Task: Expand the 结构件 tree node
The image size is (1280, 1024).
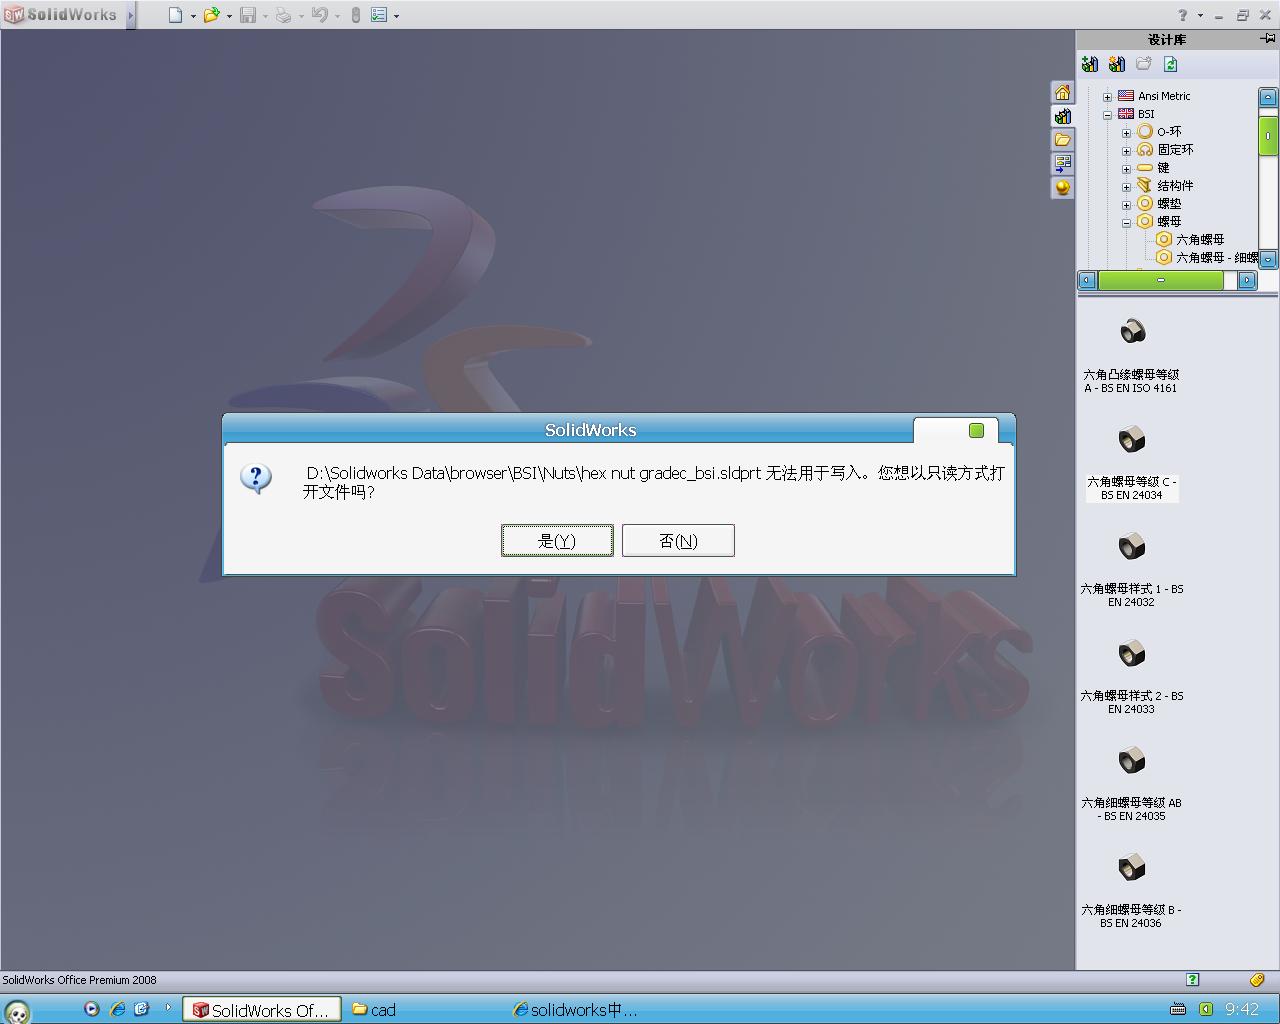Action: click(1126, 187)
